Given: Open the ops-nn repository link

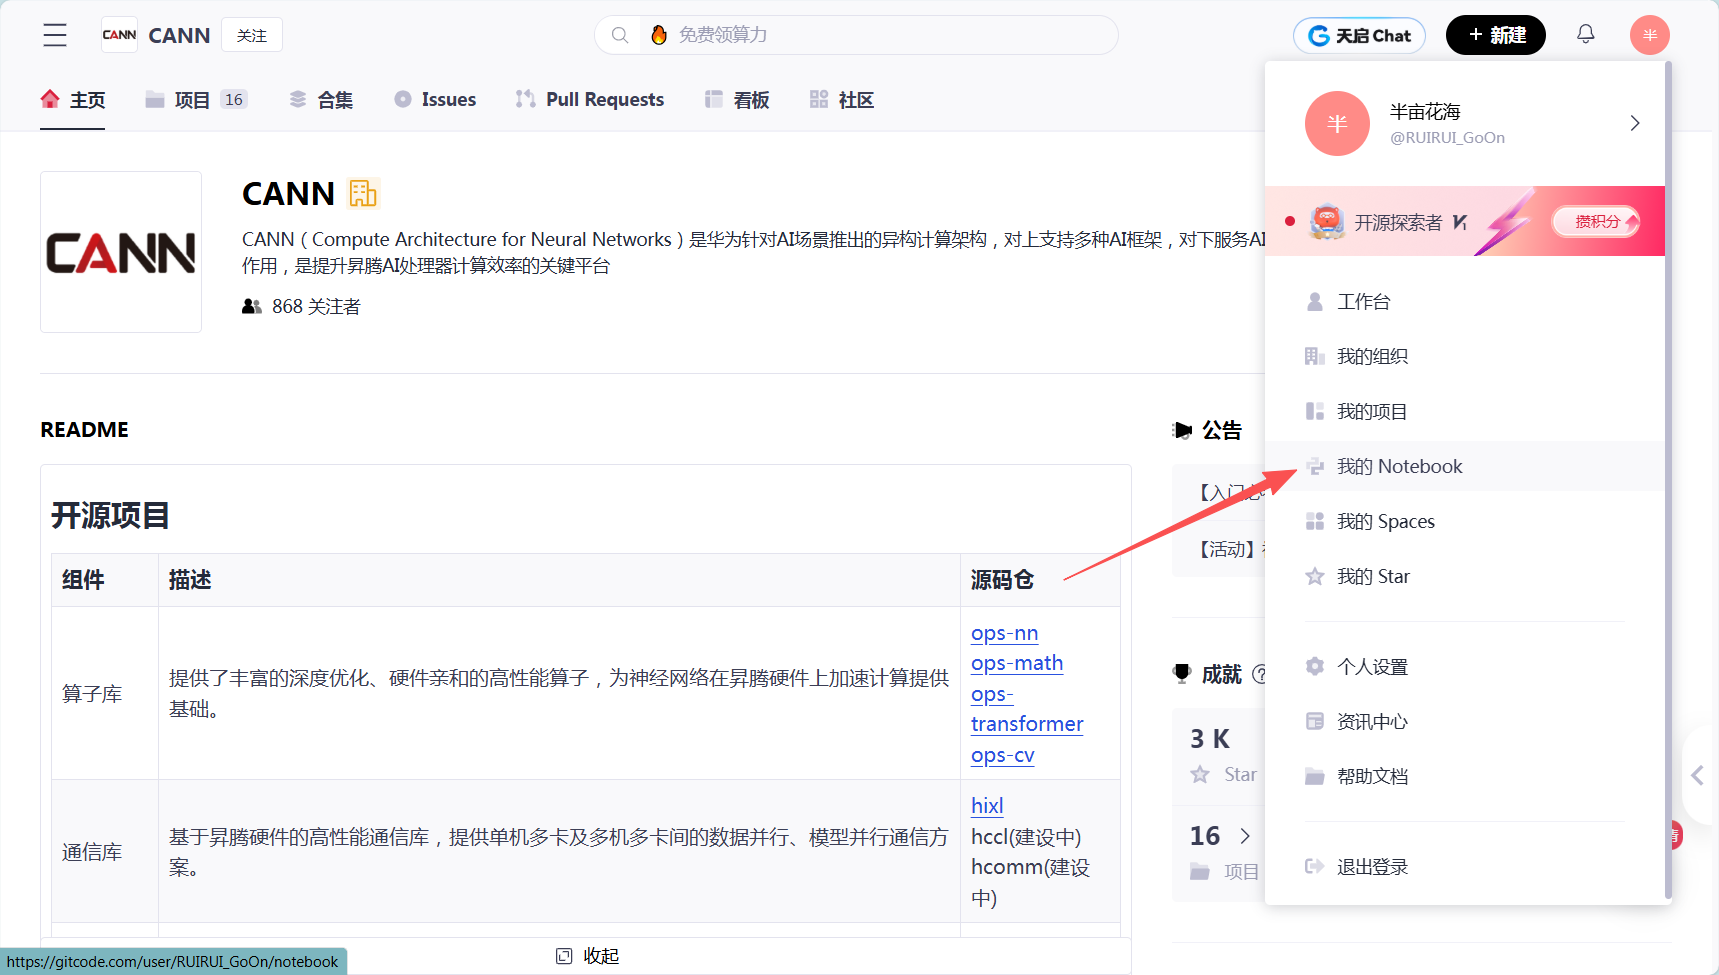Looking at the screenshot, I should tap(1004, 633).
